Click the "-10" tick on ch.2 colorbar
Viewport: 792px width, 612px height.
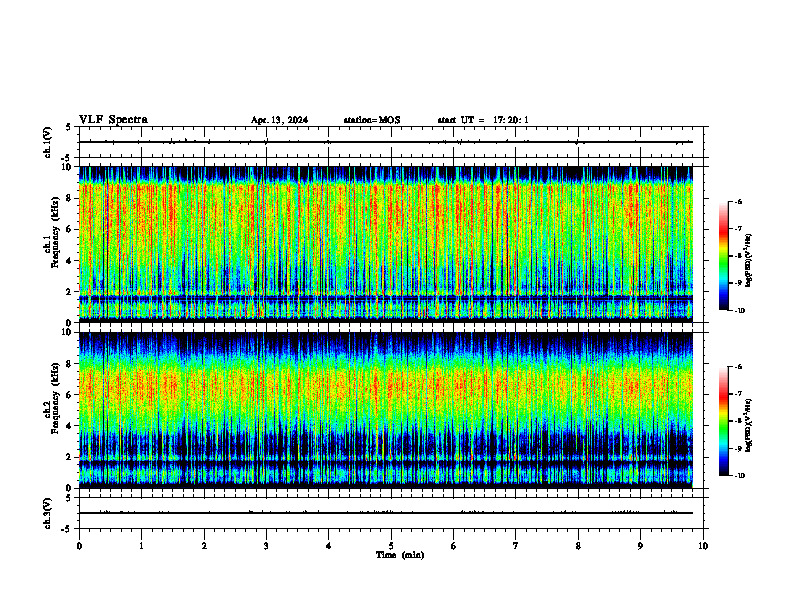pyautogui.click(x=740, y=476)
